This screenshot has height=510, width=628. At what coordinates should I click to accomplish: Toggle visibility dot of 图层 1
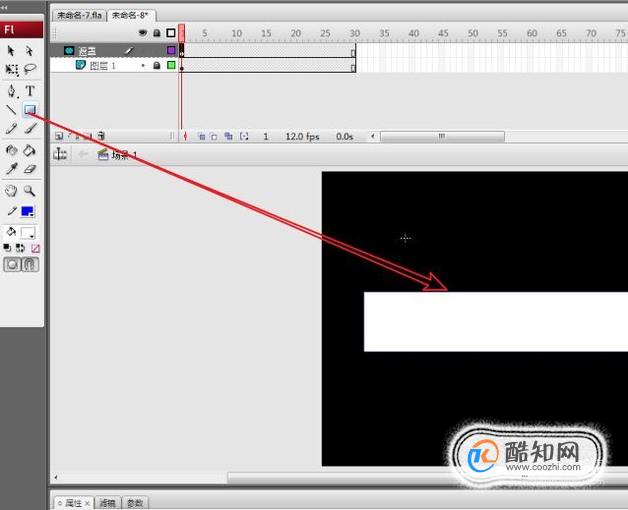click(x=143, y=65)
